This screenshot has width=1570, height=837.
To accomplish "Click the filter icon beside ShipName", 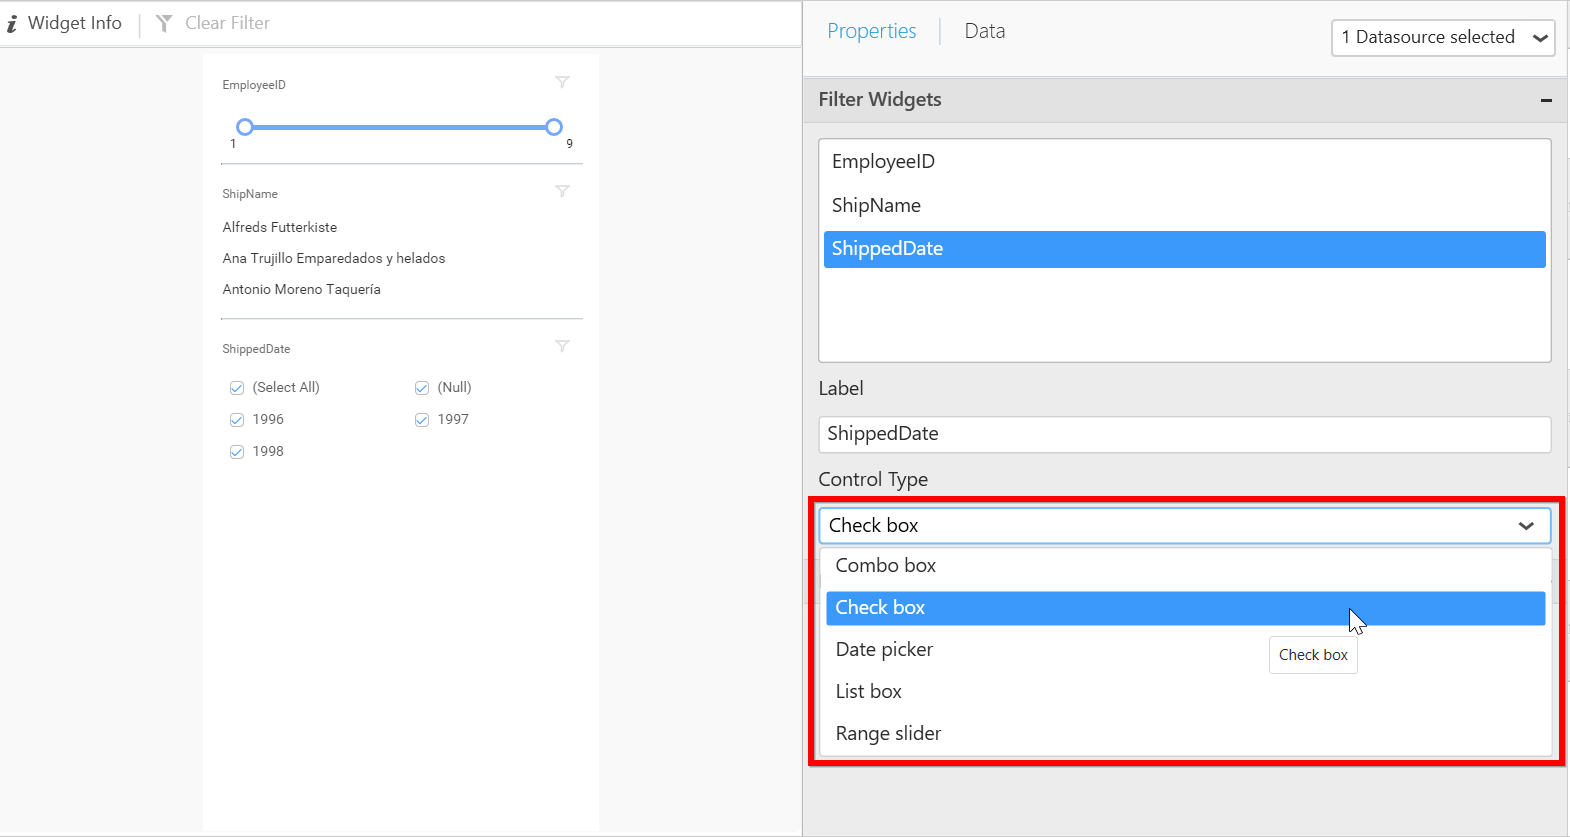I will pos(562,191).
